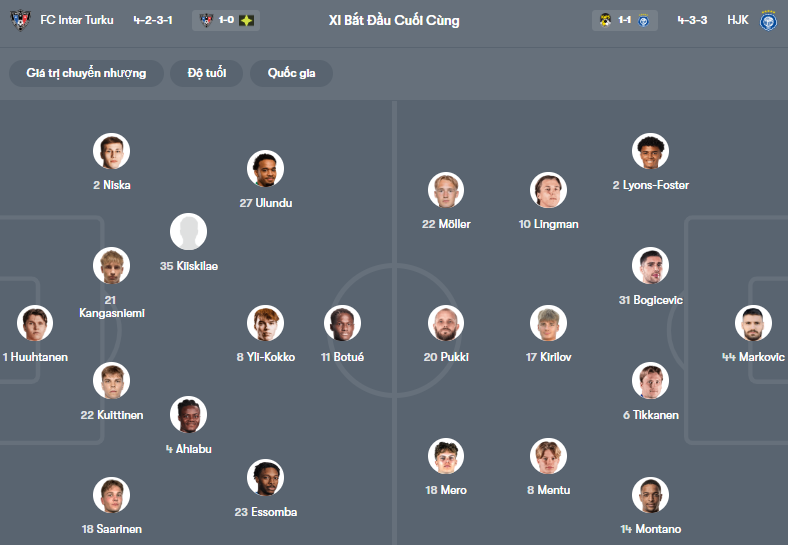Screen dimensions: 788x545
Task: Open Yli-Kokko's player avatar
Action: (x=265, y=323)
